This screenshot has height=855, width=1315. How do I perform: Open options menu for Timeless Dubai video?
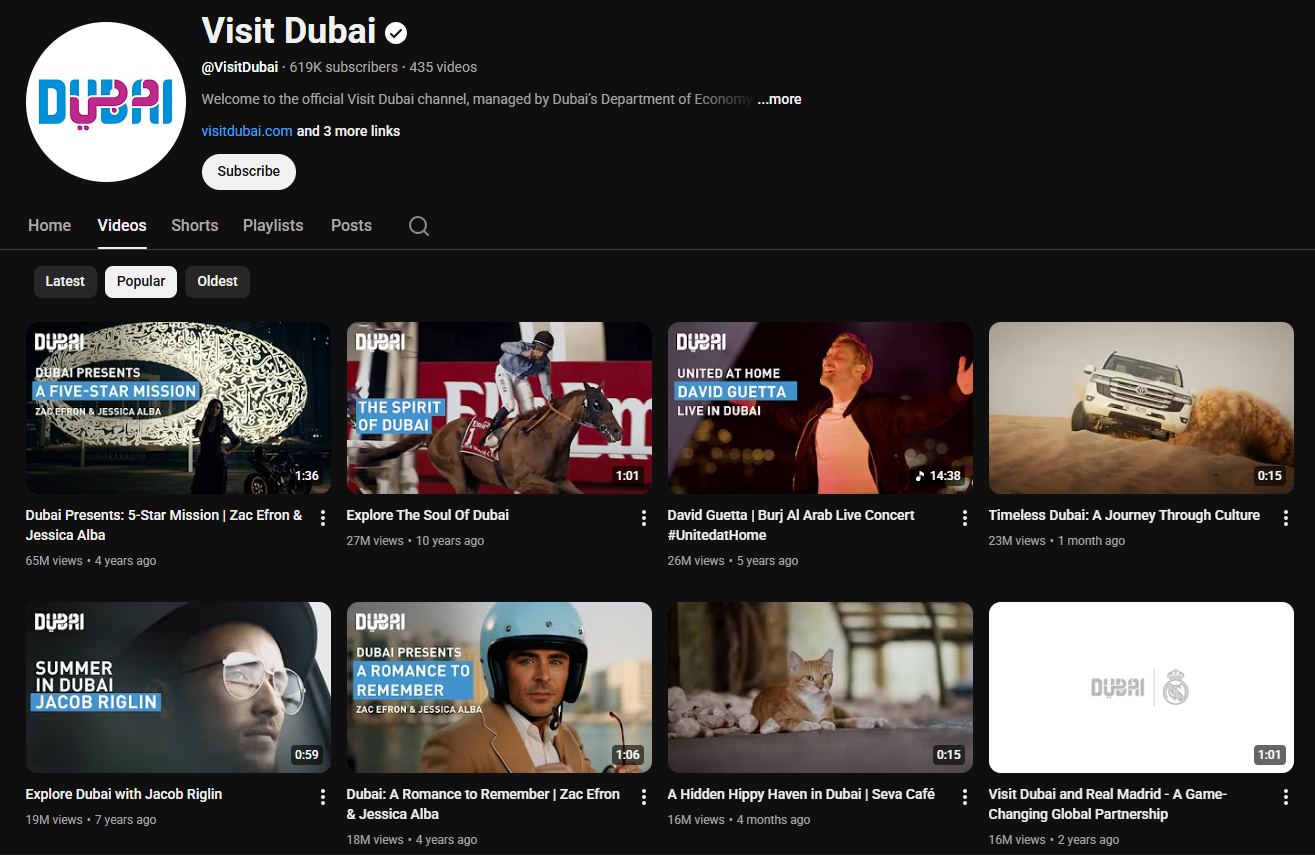pyautogui.click(x=1286, y=518)
